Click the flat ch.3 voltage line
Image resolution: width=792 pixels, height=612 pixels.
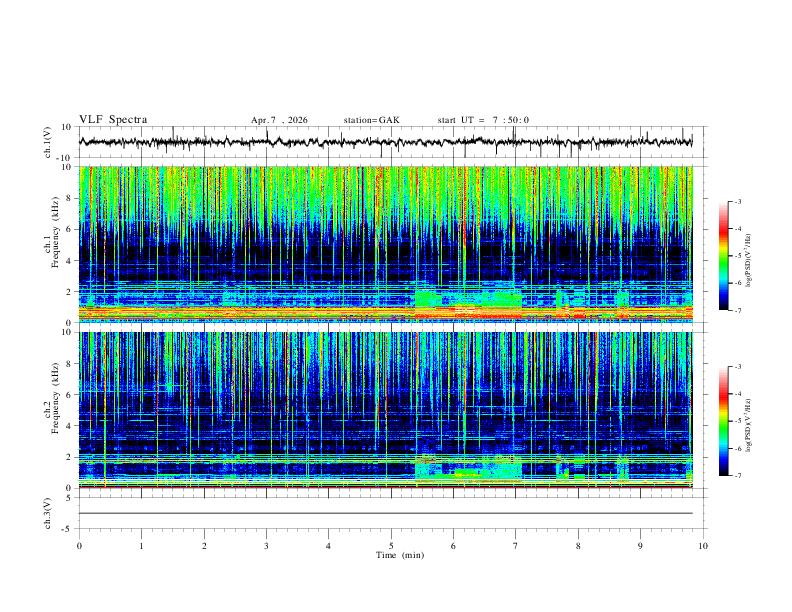(x=385, y=513)
